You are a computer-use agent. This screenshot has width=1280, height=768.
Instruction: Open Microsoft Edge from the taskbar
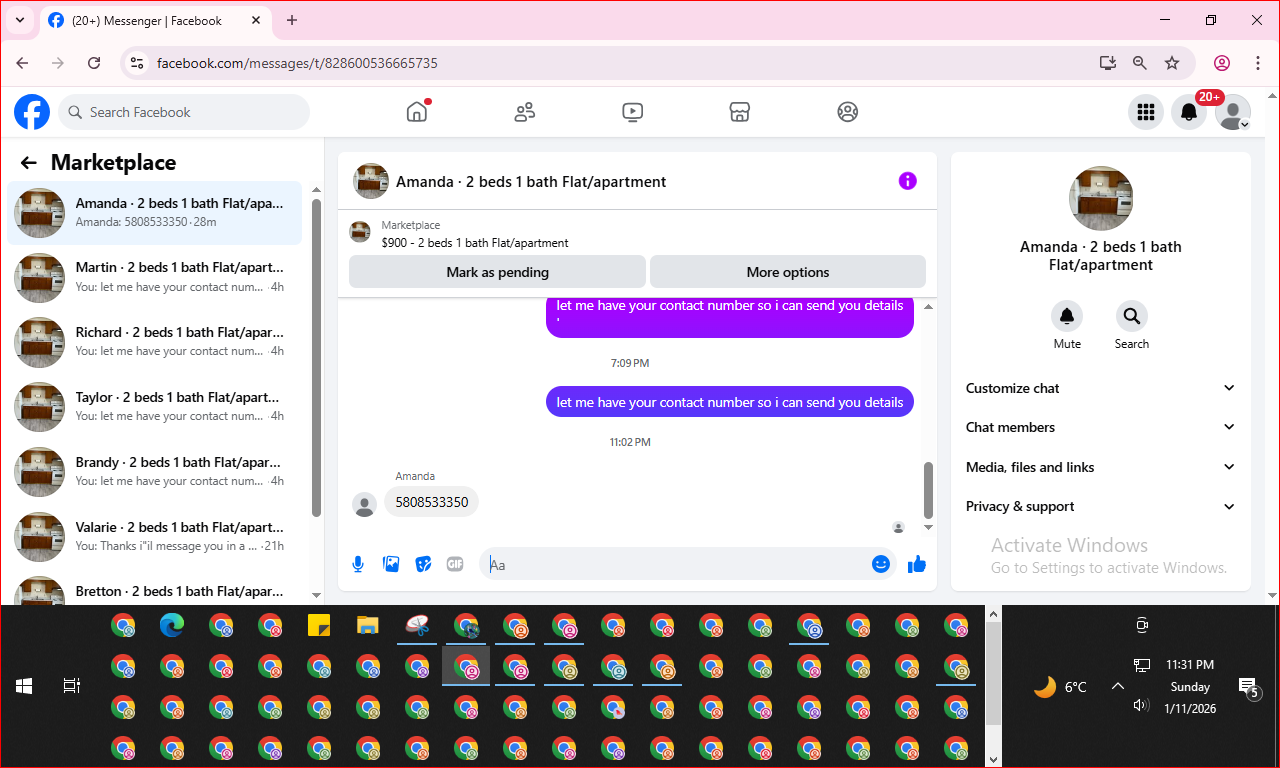coord(172,626)
